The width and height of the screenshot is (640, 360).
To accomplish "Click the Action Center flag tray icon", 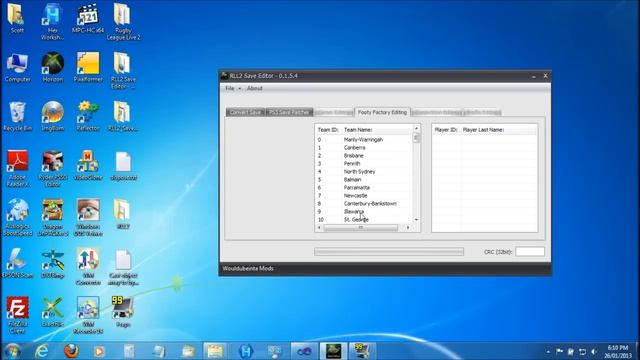I will 560,351.
